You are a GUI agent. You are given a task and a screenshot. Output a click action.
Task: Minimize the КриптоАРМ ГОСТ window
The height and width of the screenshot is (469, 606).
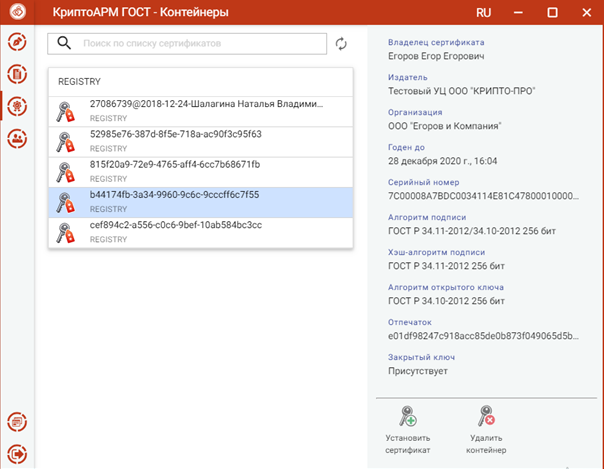pos(518,13)
